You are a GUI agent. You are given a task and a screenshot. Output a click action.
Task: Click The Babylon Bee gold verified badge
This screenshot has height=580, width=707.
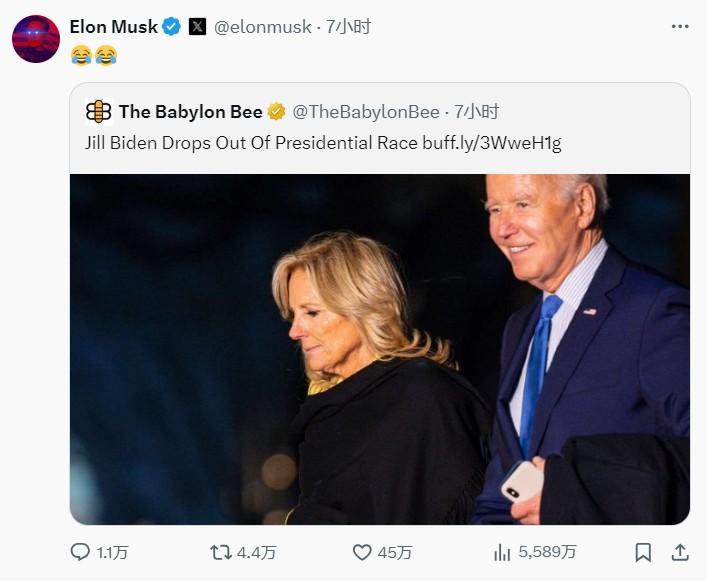(276, 111)
